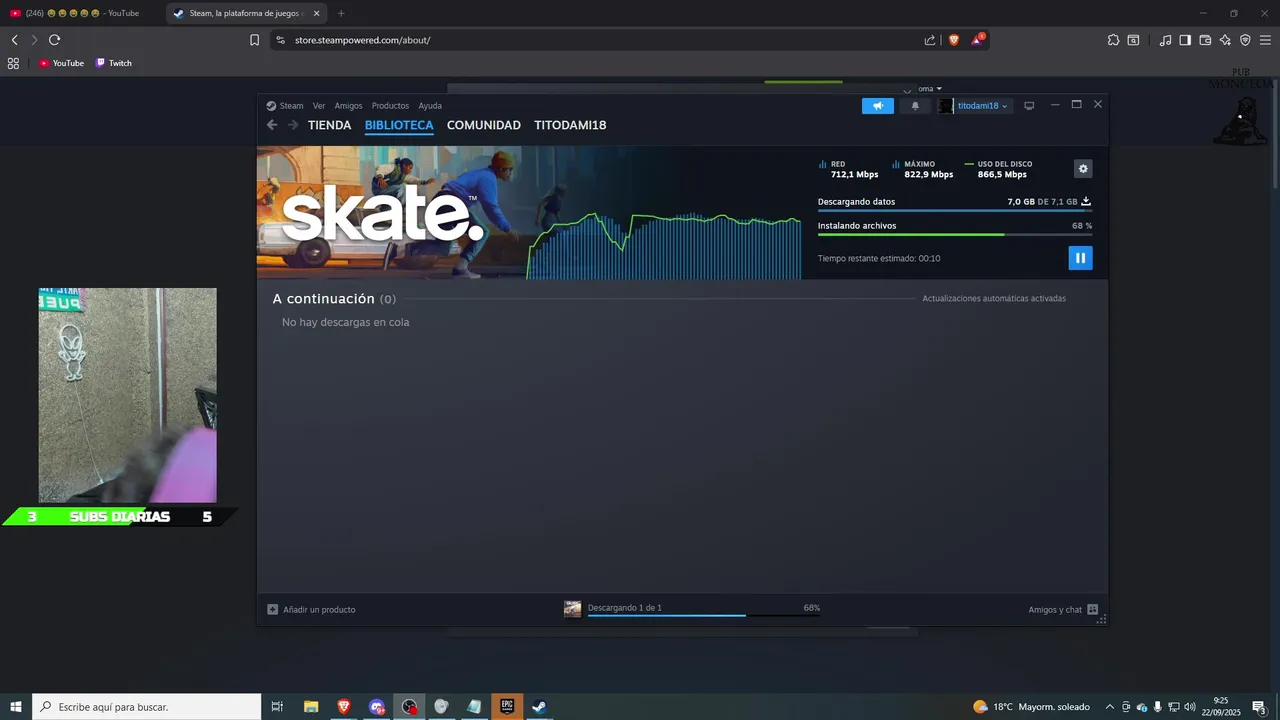
Task: Open the Brave Wallet icon
Action: point(1205,40)
